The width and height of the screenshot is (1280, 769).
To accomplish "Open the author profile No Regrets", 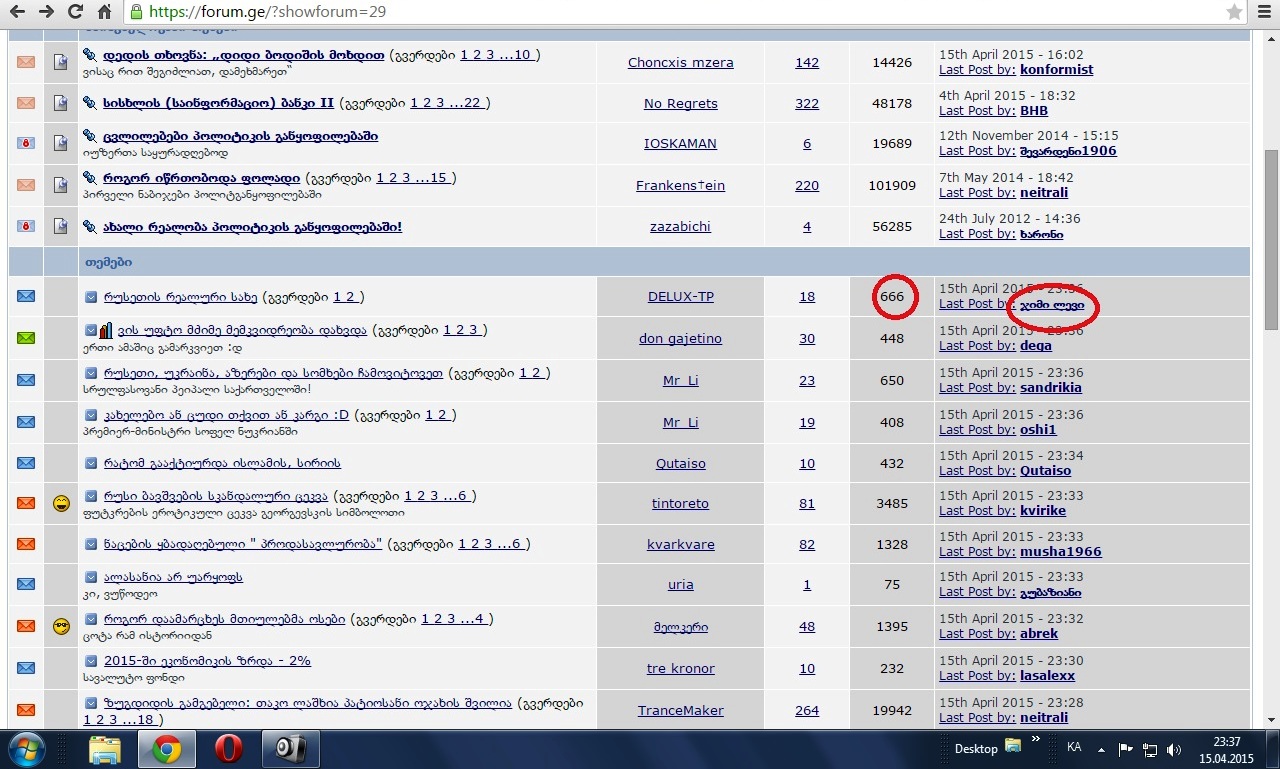I will coord(680,103).
